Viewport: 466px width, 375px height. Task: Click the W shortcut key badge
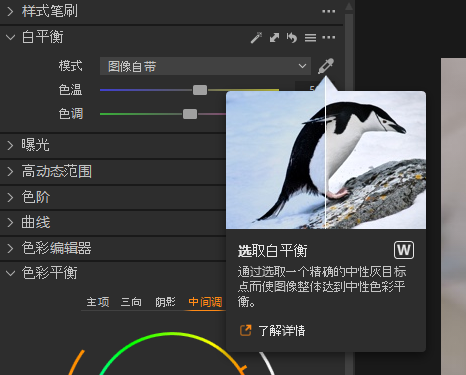[x=404, y=250]
